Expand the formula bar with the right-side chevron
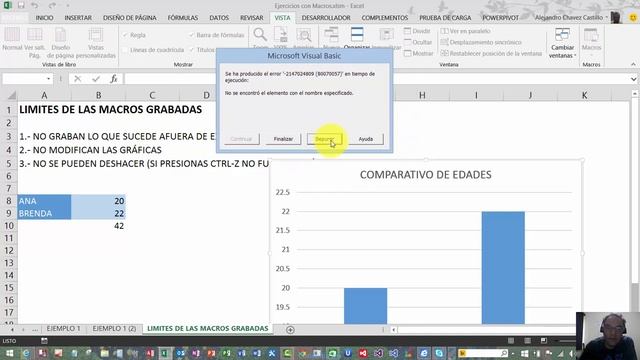 click(x=633, y=79)
